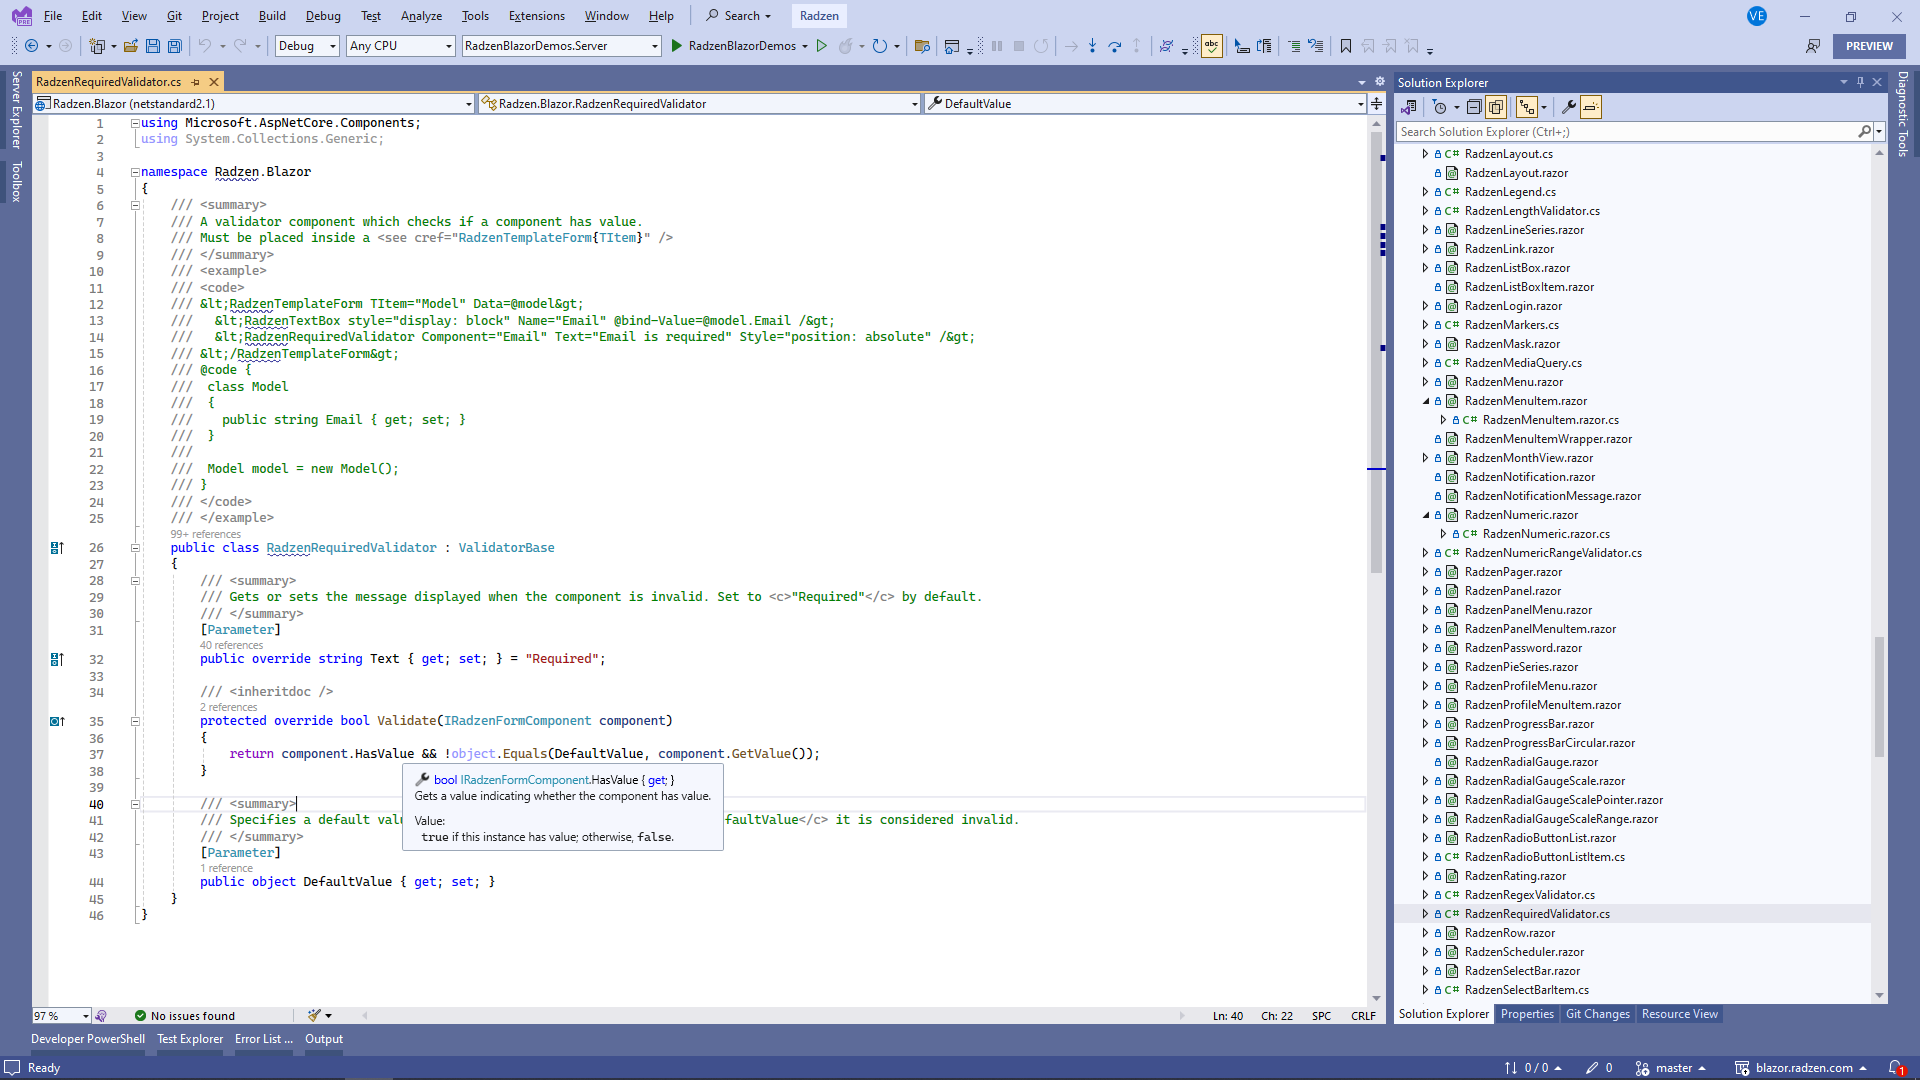Toggle Show All Files in Solution Explorer
Image resolution: width=1920 pixels, height=1080 pixels.
pyautogui.click(x=1496, y=107)
